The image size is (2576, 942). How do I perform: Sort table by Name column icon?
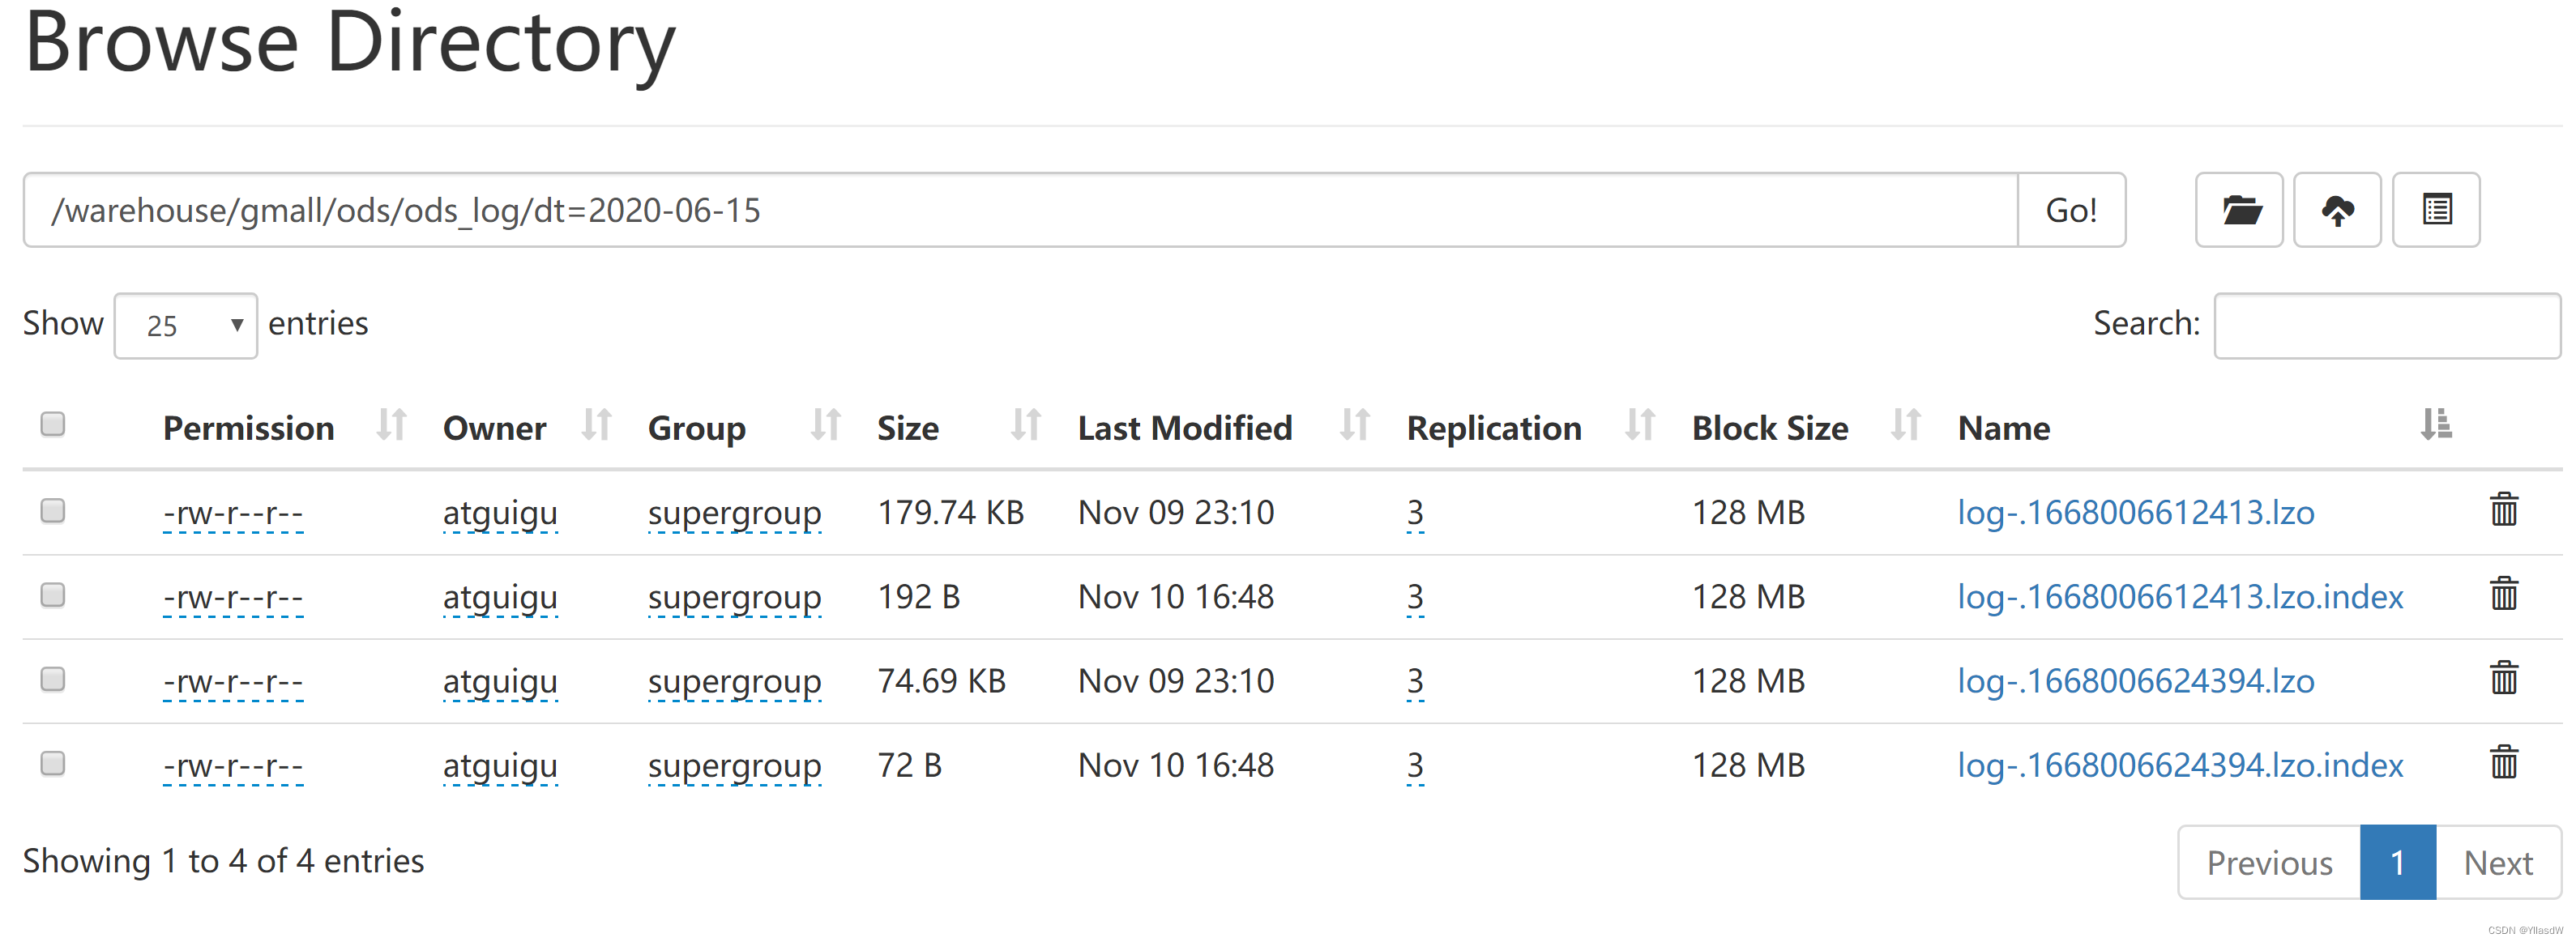pos(2435,425)
